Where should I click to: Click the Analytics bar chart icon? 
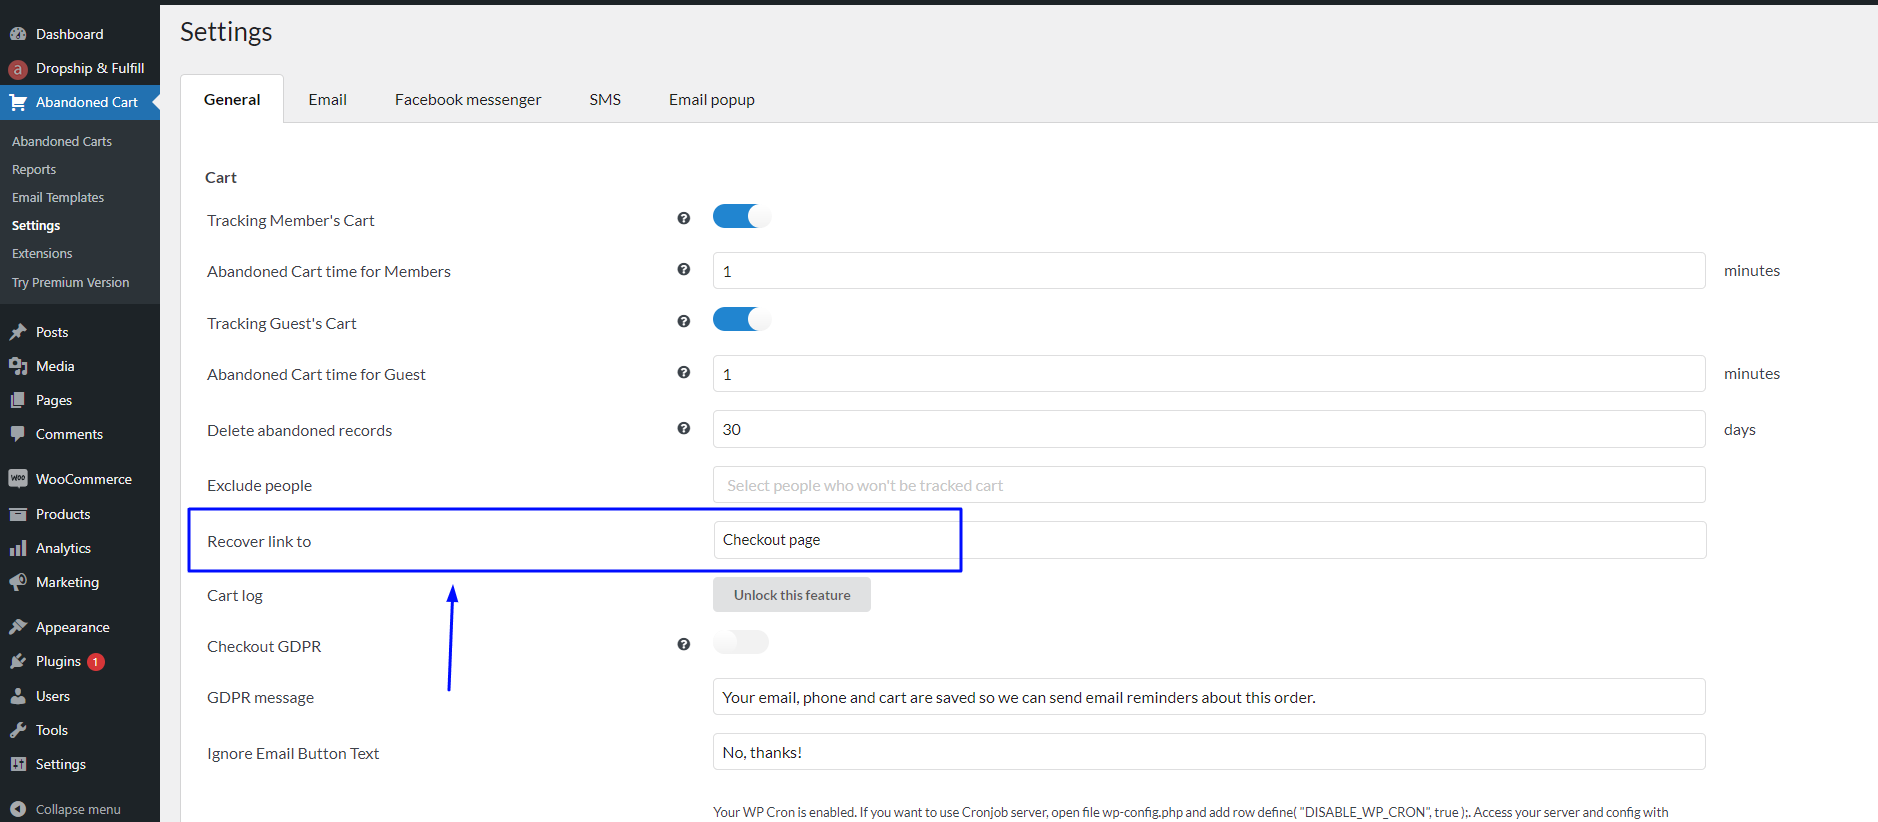pos(18,548)
